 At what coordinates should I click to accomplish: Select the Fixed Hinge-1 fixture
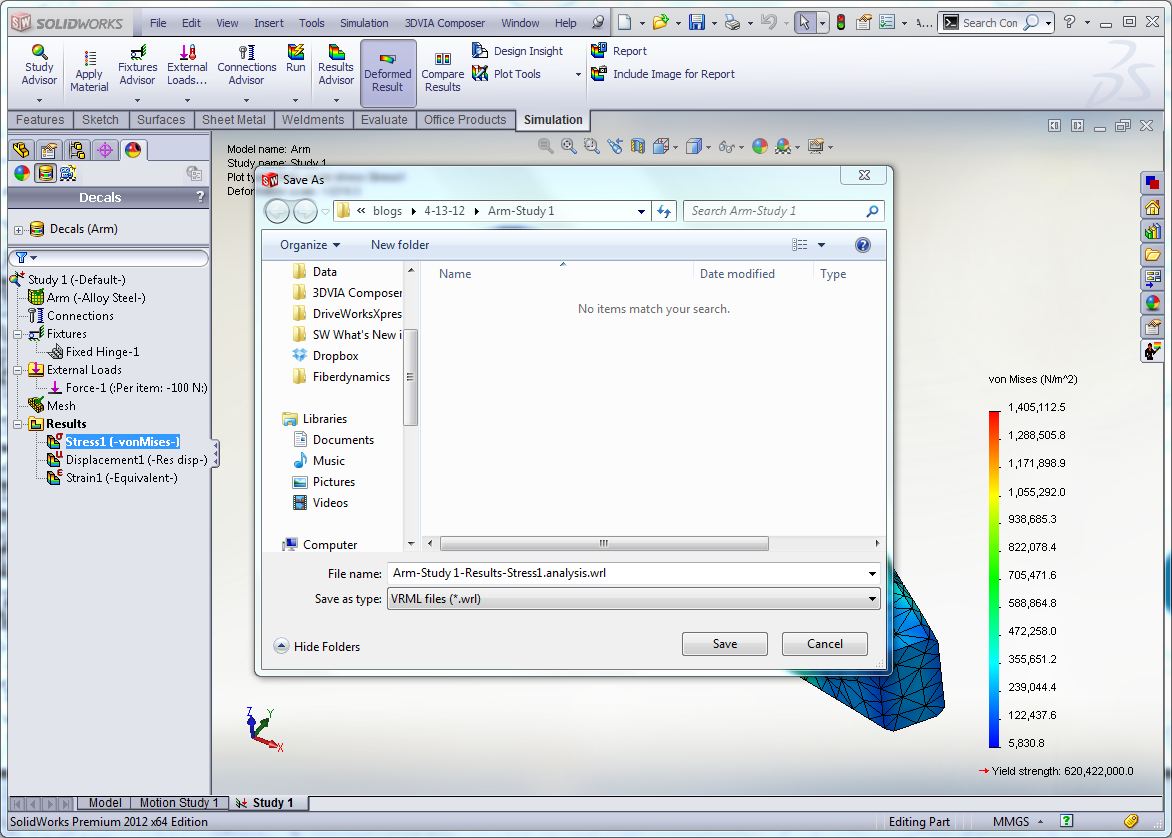[102, 352]
